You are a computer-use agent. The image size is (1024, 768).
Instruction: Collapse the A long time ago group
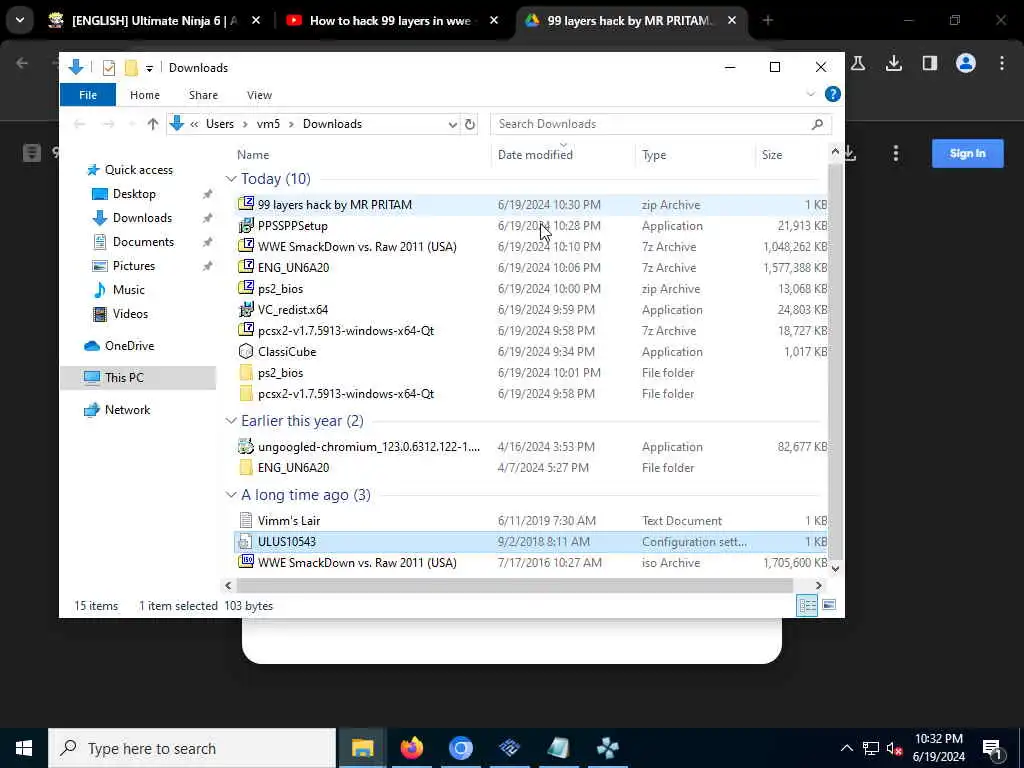(231, 495)
